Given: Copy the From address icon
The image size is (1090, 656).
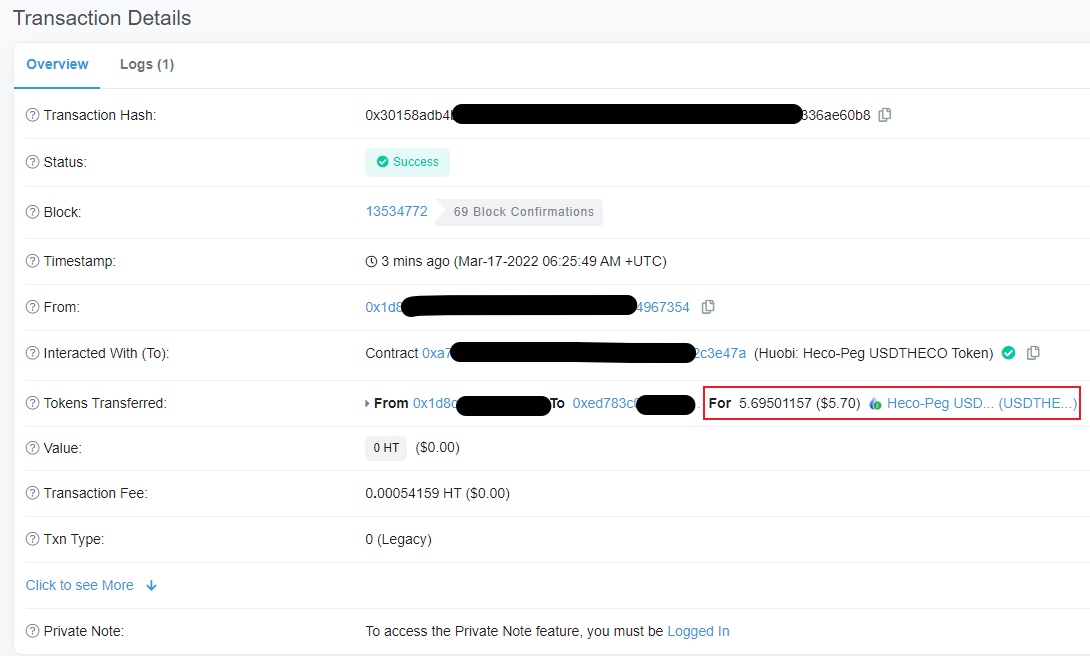Looking at the screenshot, I should (708, 307).
